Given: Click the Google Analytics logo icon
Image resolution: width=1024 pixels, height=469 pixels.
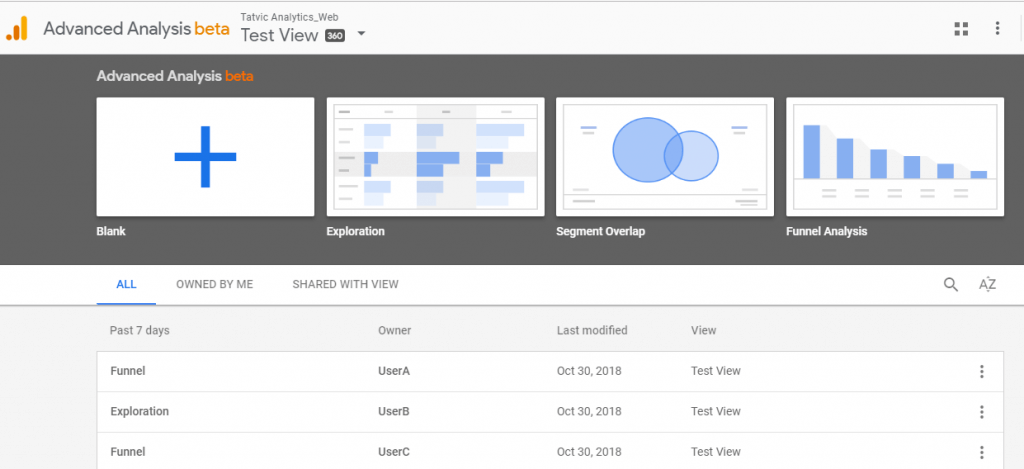Looking at the screenshot, I should (x=17, y=29).
